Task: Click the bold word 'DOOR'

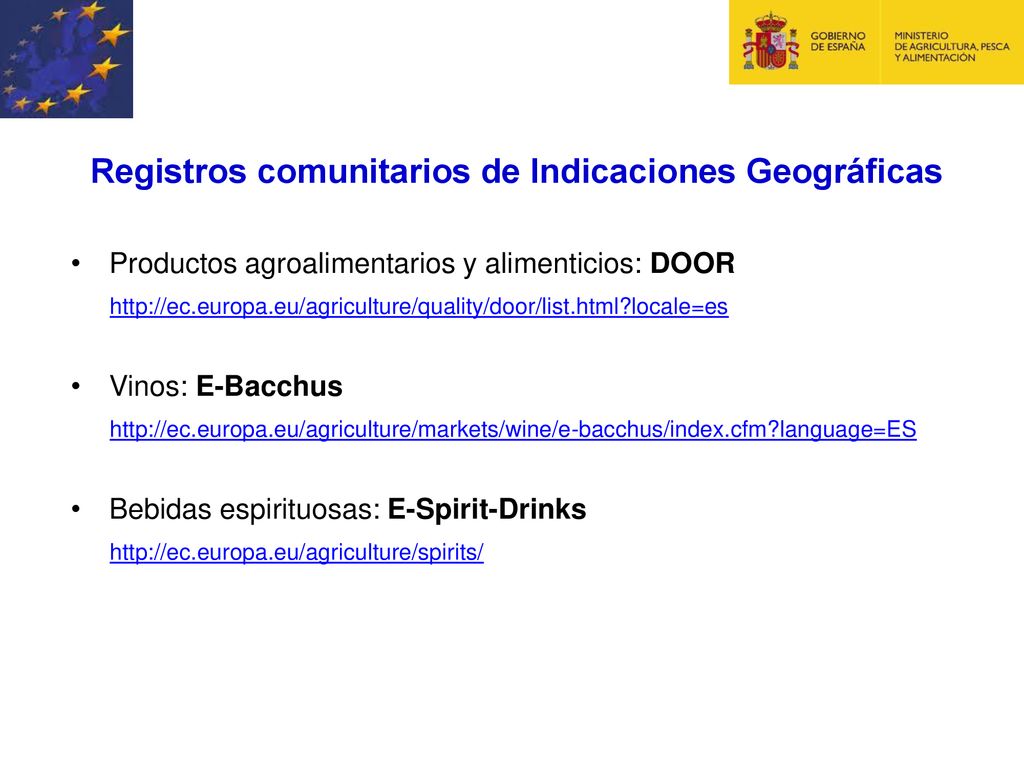Action: [692, 263]
